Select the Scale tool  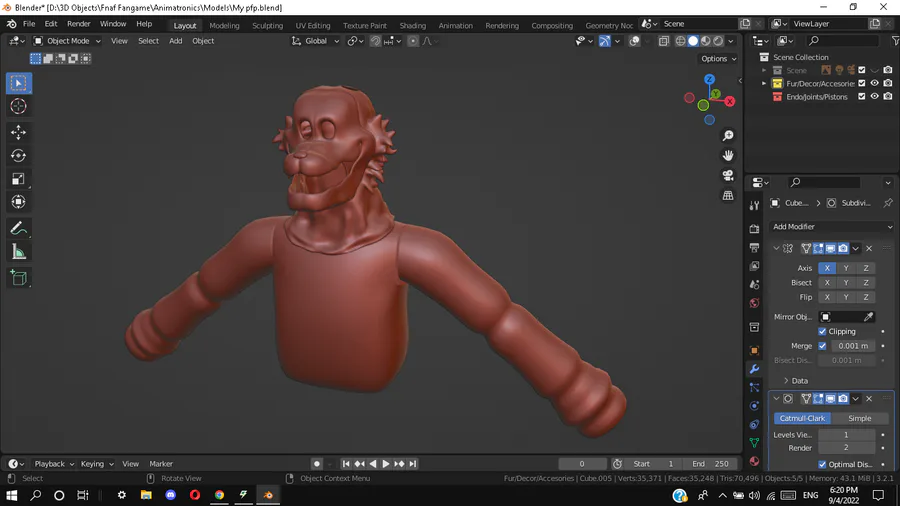coord(18,179)
